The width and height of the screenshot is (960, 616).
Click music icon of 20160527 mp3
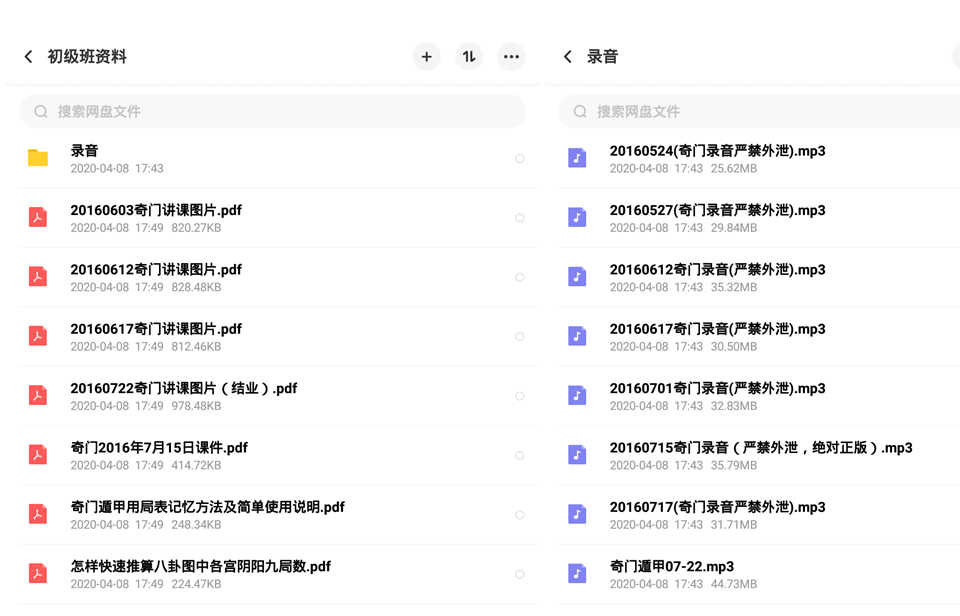577,217
